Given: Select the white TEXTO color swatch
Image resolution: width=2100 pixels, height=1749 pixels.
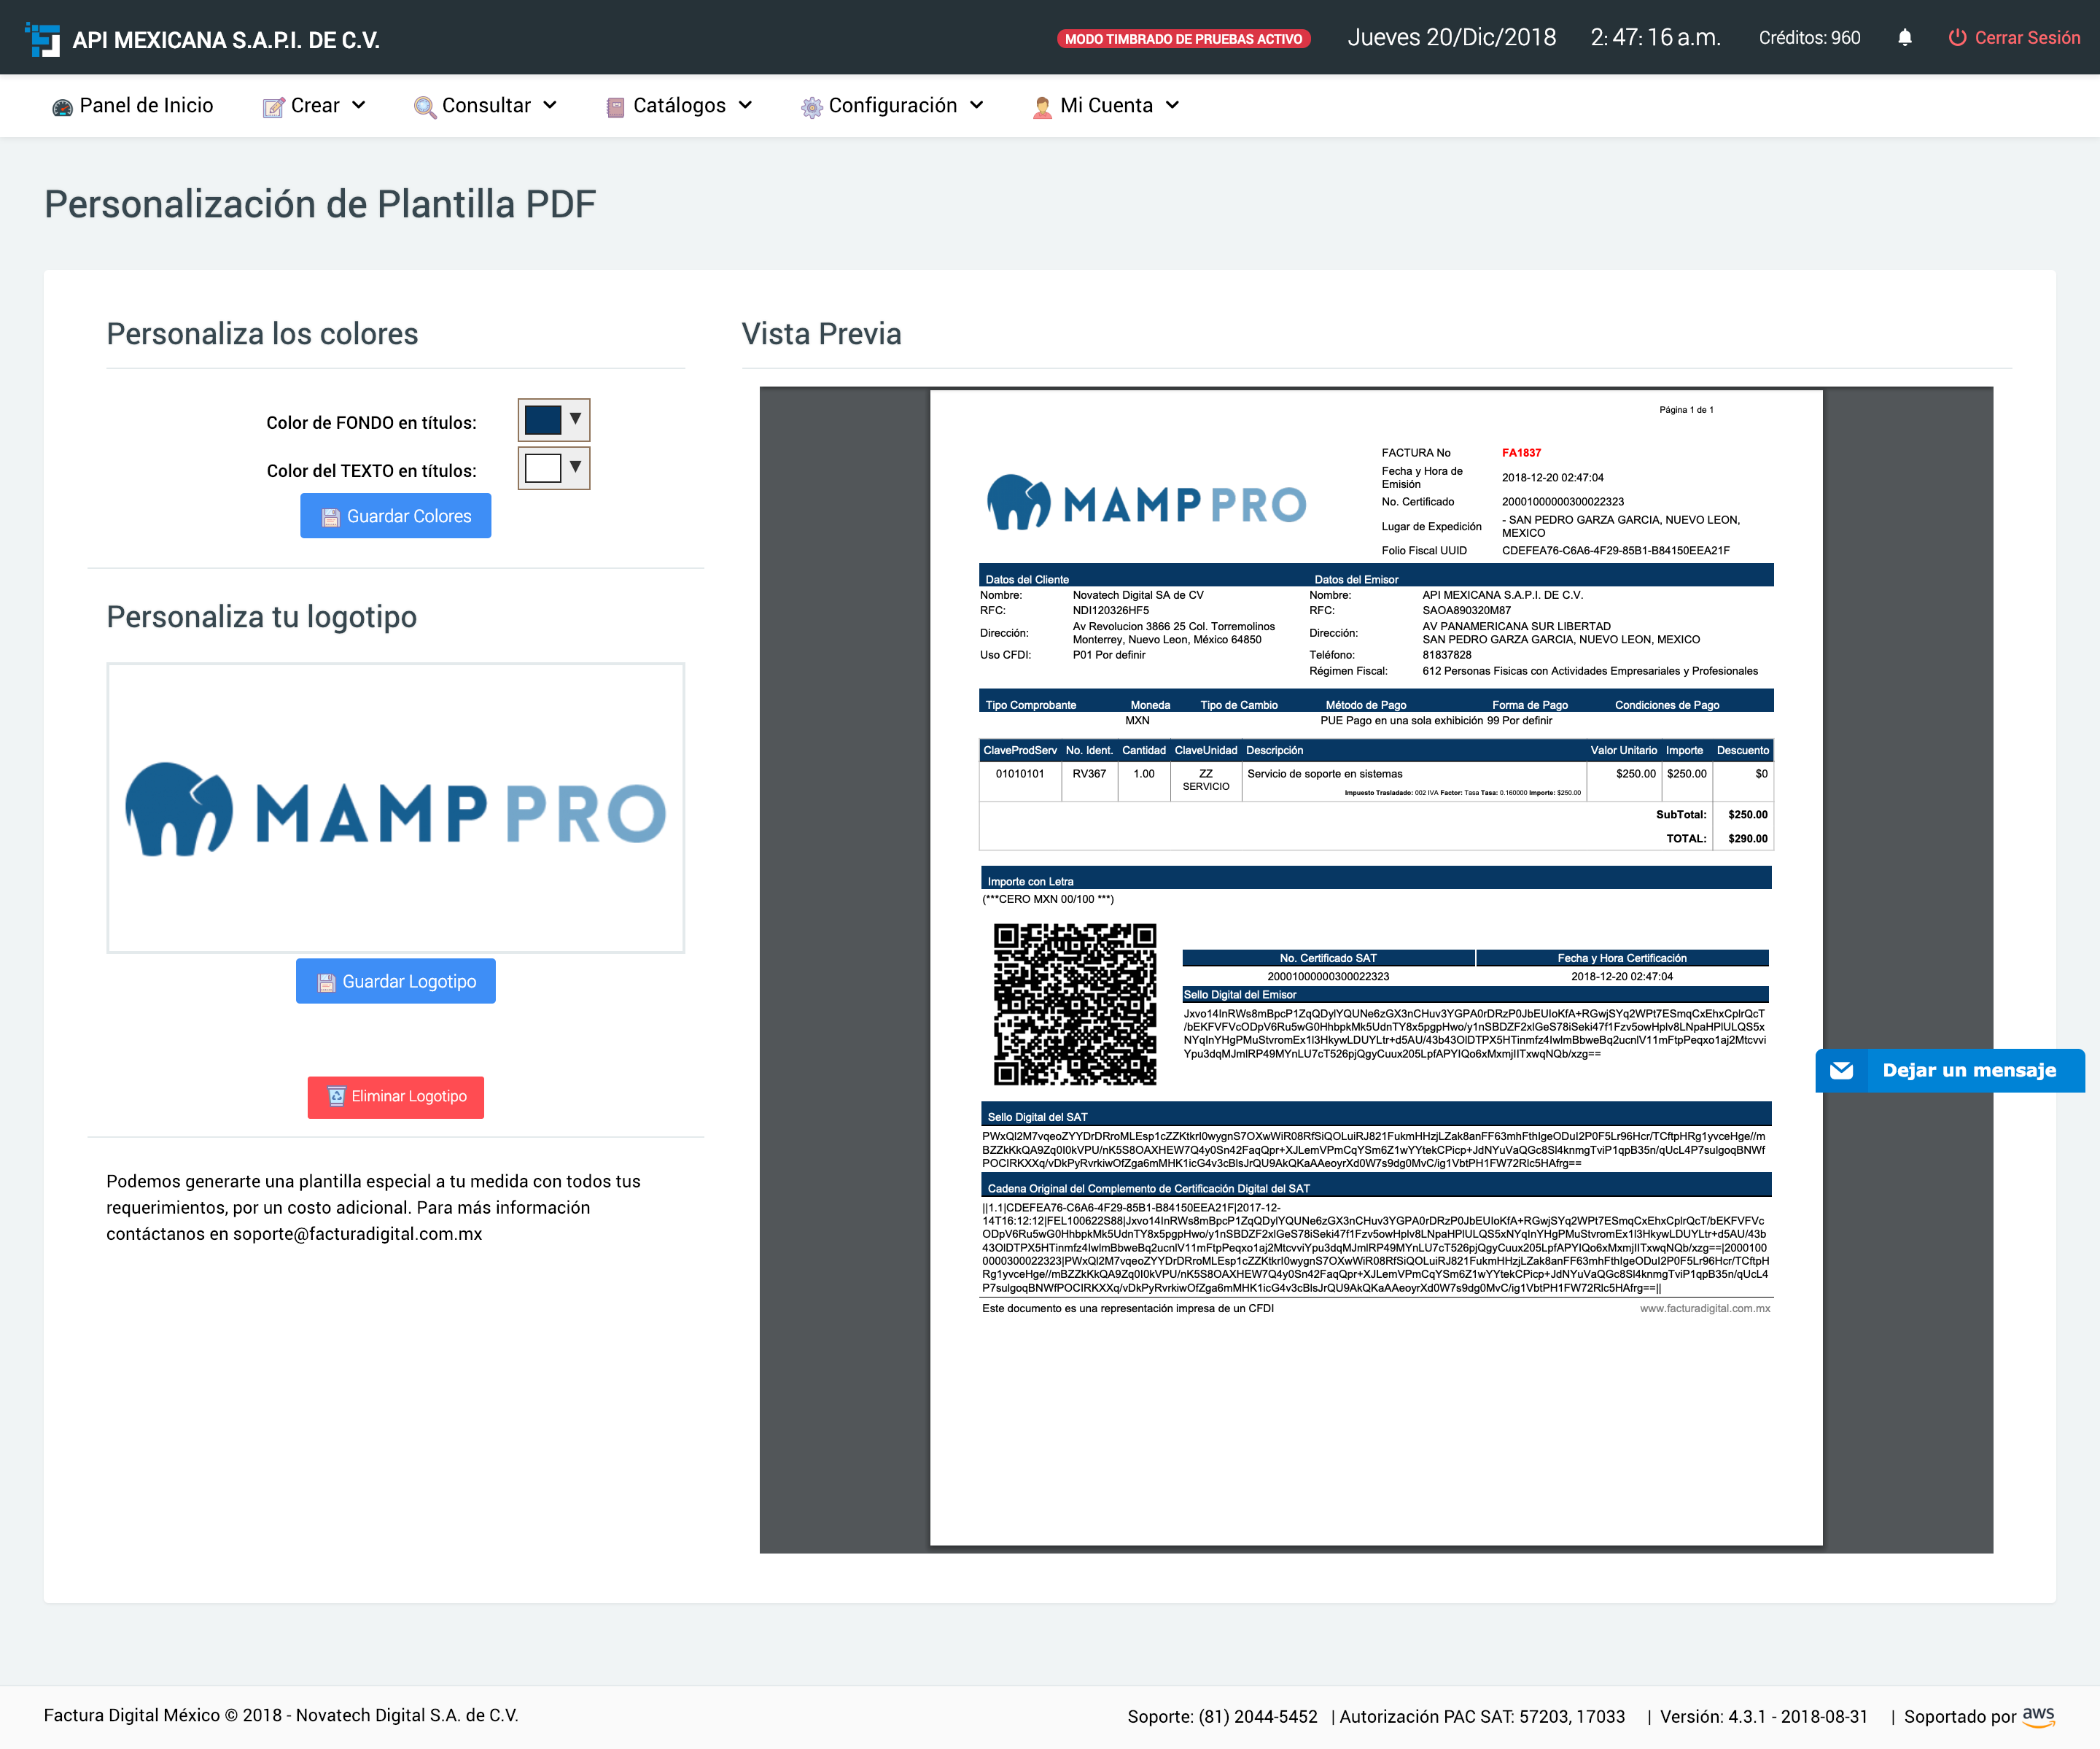Looking at the screenshot, I should [542, 468].
